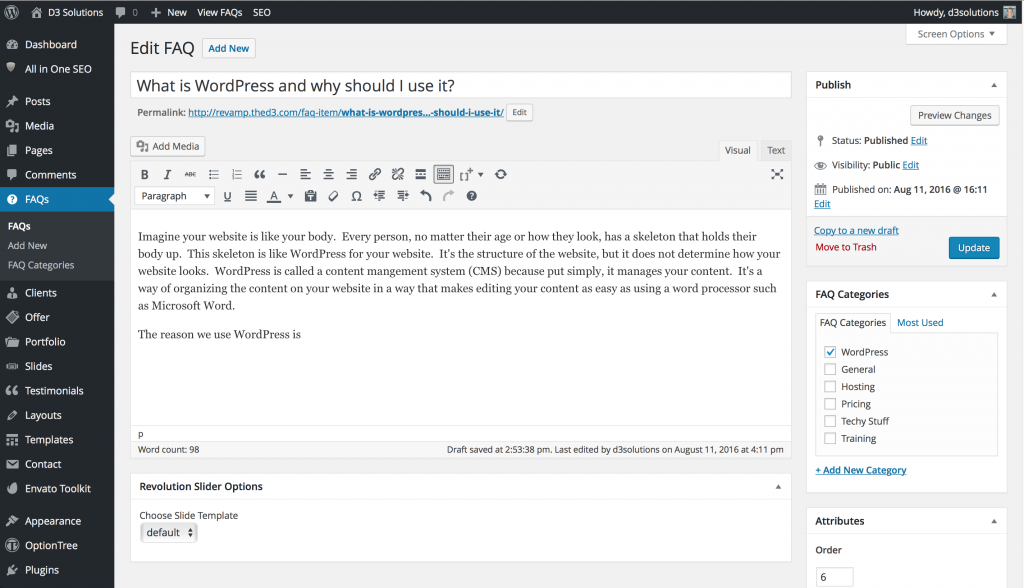Insert or edit link
This screenshot has height=588, width=1024.
click(374, 174)
